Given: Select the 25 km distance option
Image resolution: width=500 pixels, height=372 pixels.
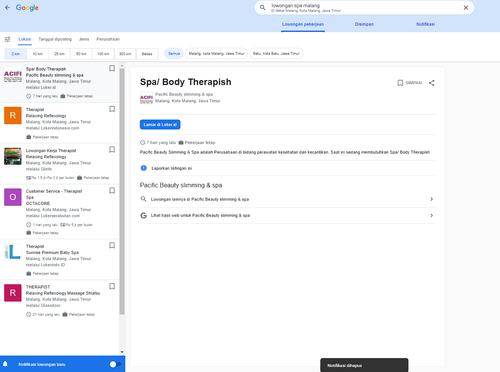Looking at the screenshot, I should click(60, 54).
